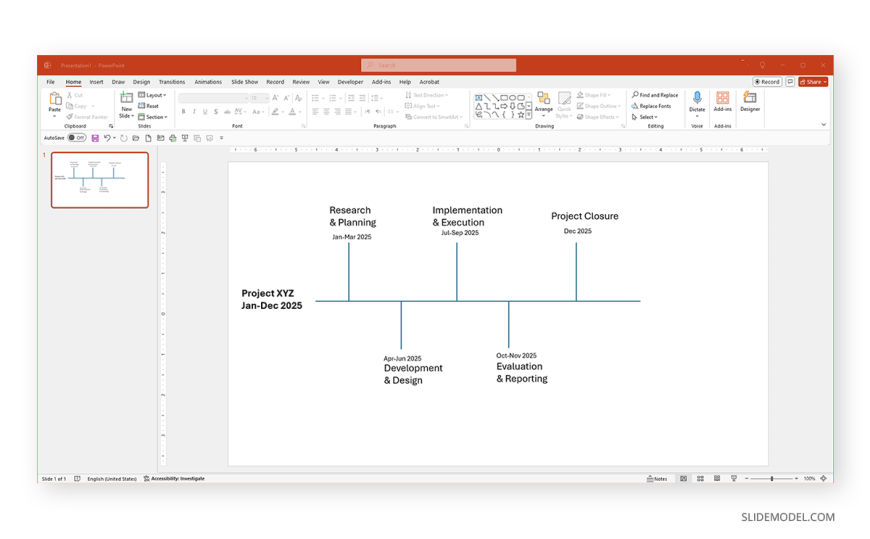
Task: Open the Layout dropdown
Action: [153, 95]
